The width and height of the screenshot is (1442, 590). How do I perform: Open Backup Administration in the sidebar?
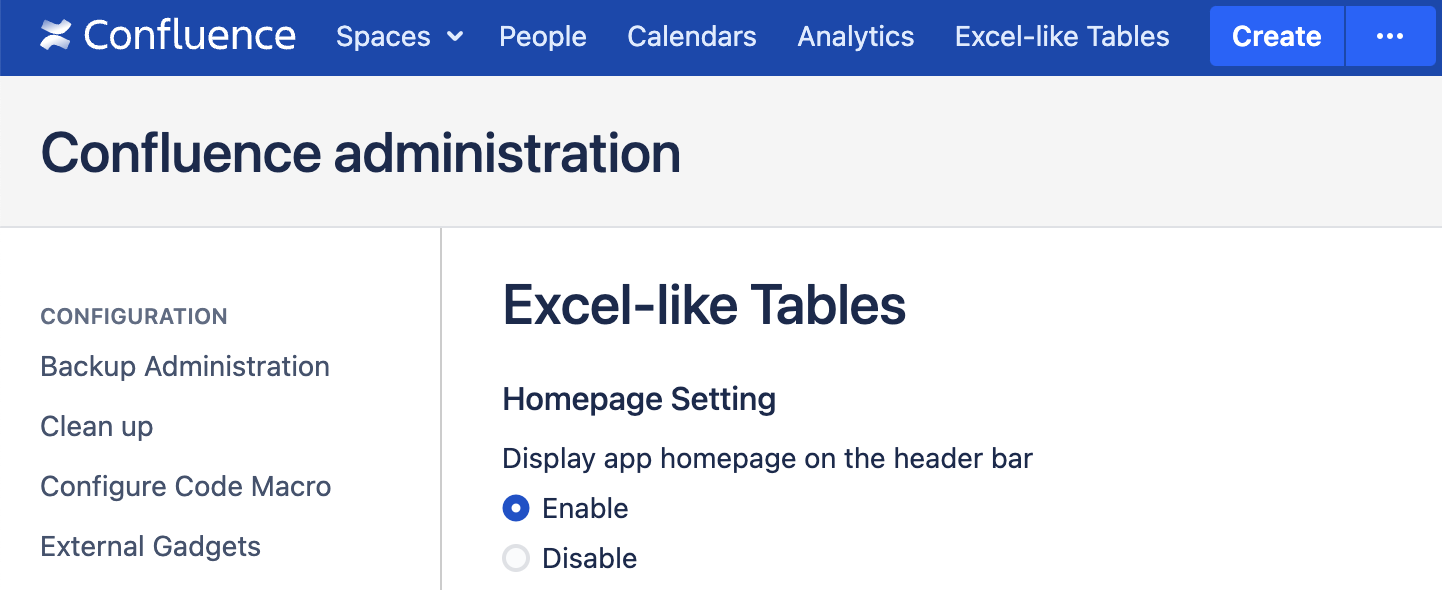(x=185, y=367)
